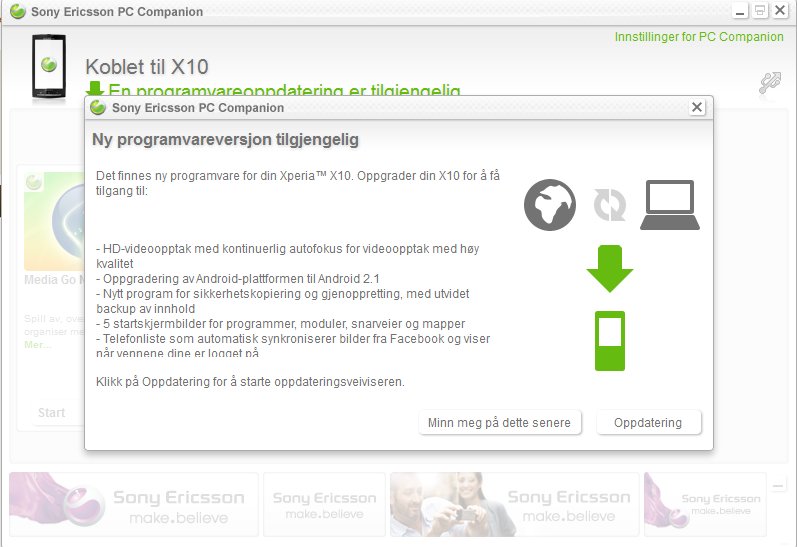The width and height of the screenshot is (797, 547).
Task: Click the Start button under Media Go
Action: (51, 413)
